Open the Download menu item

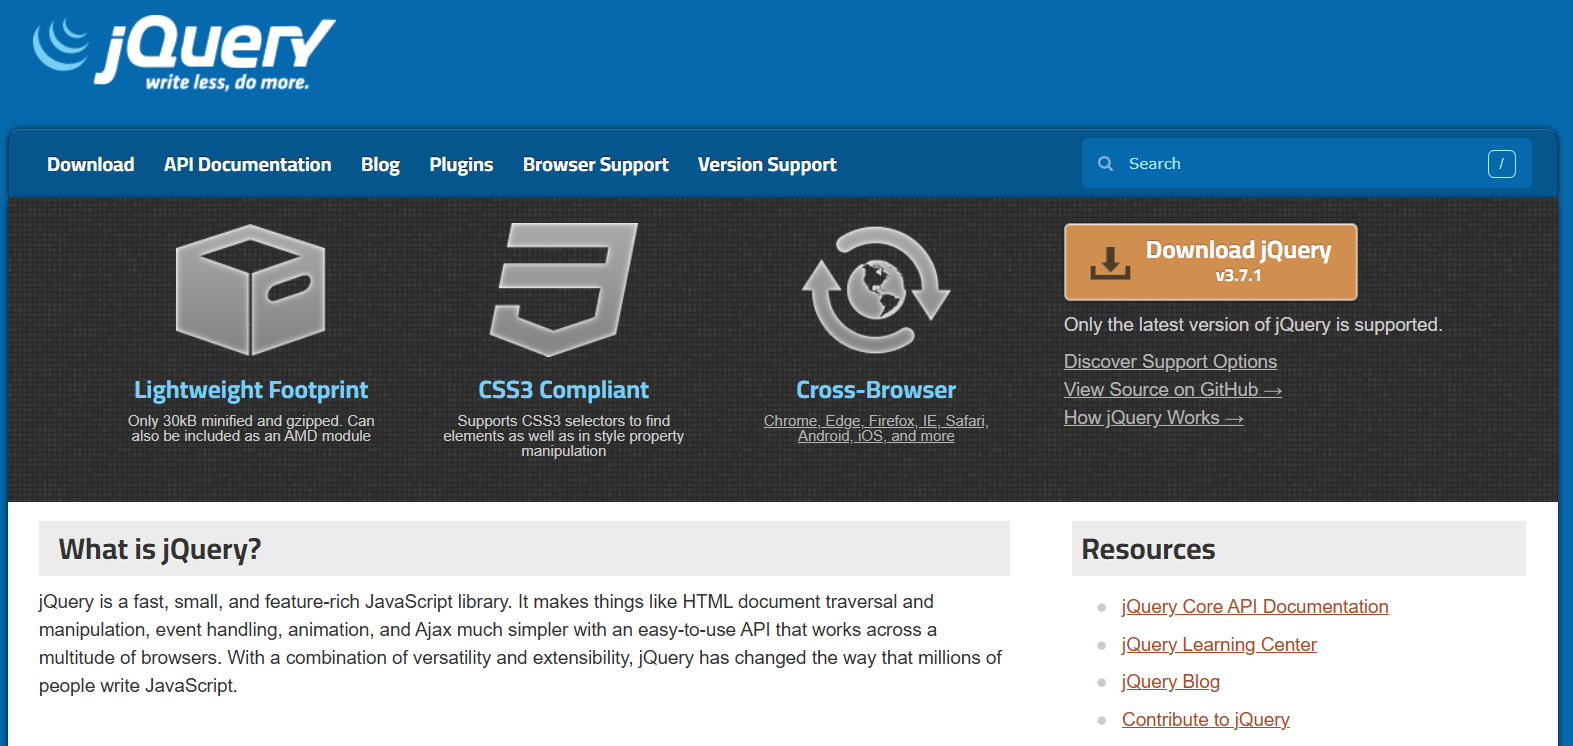pos(91,165)
